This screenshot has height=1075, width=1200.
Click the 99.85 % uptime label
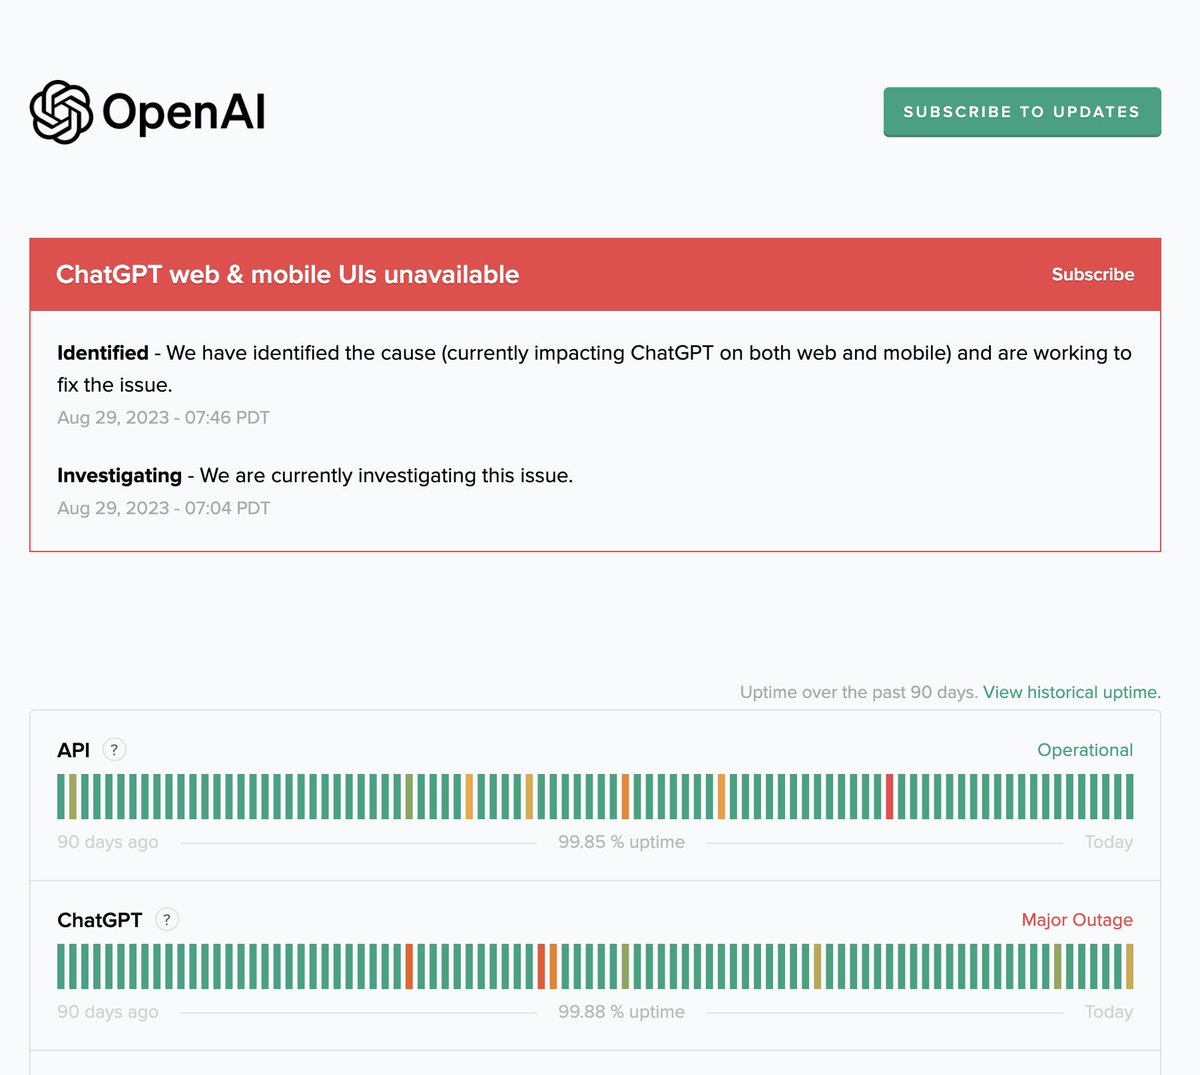[621, 842]
